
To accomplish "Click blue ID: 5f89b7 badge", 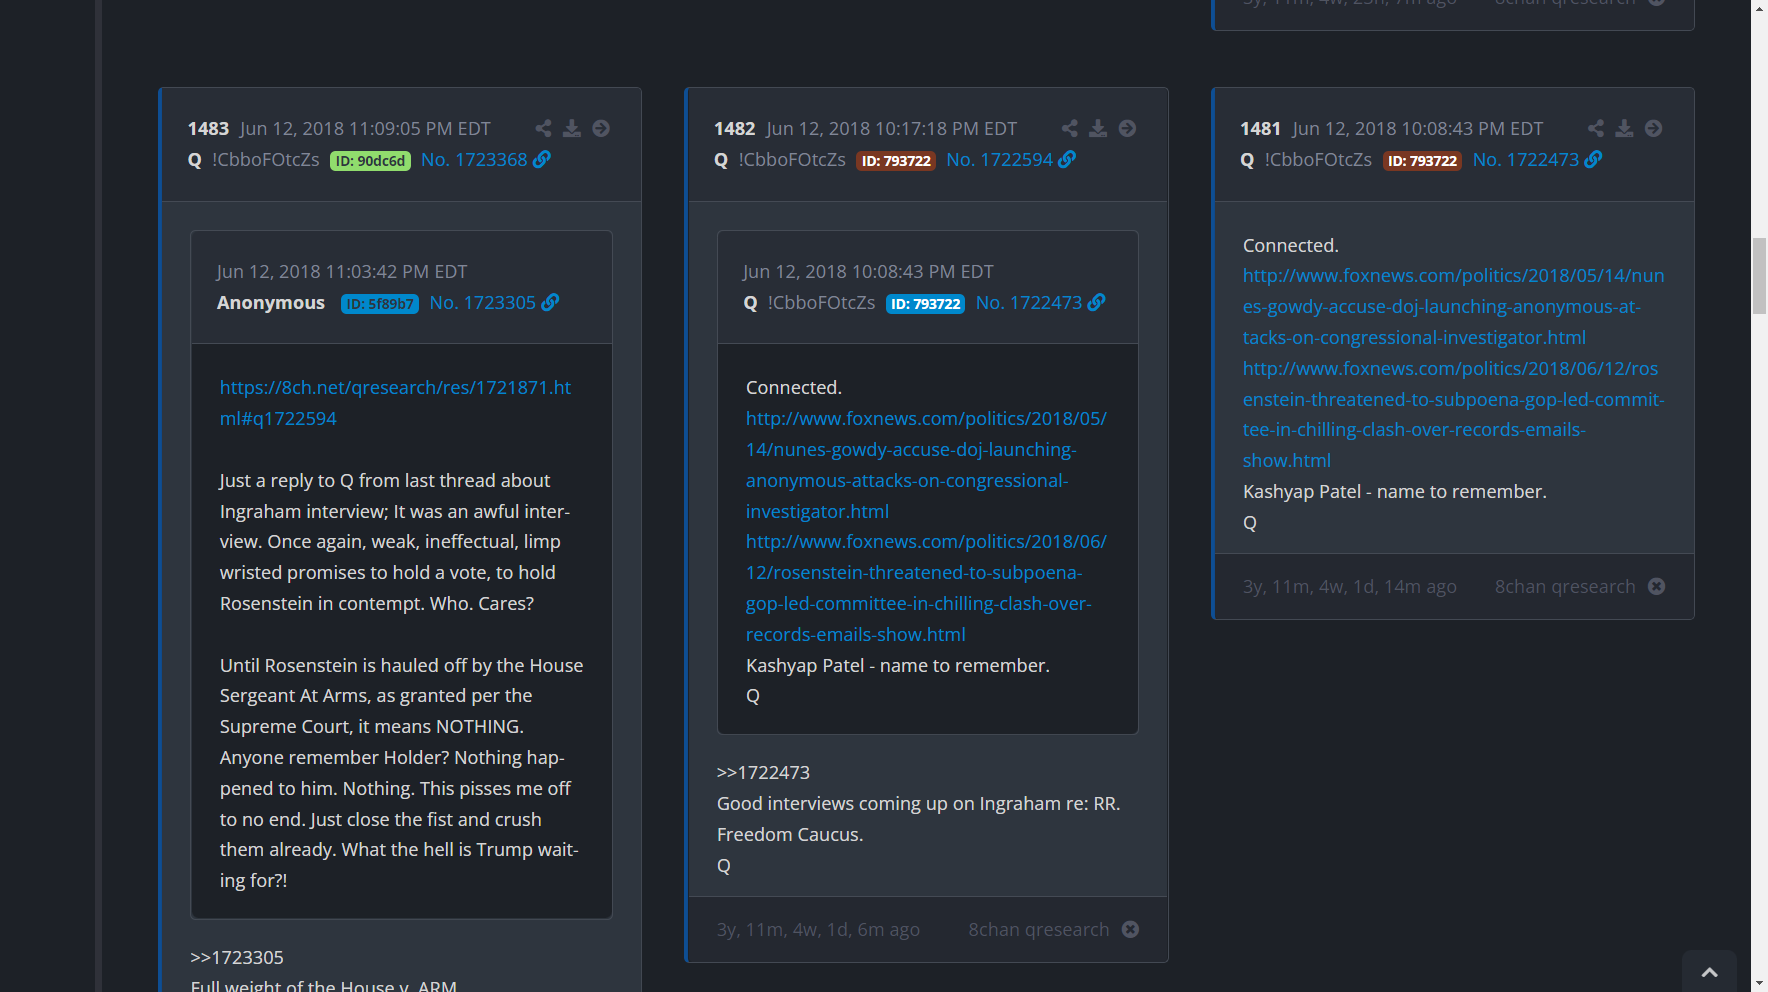I will 379,304.
